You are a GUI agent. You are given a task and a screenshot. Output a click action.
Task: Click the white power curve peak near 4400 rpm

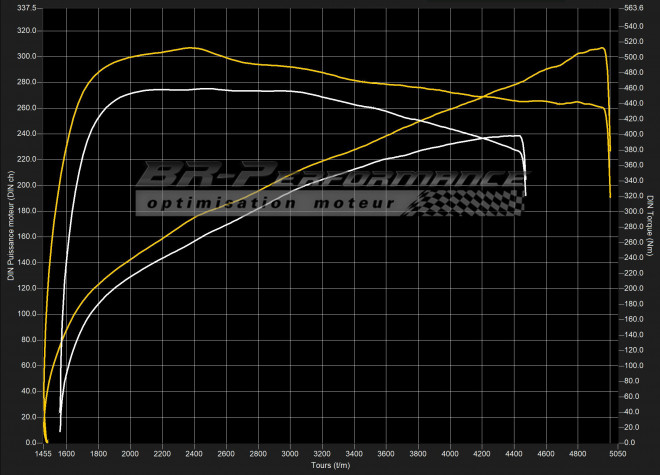[515, 136]
